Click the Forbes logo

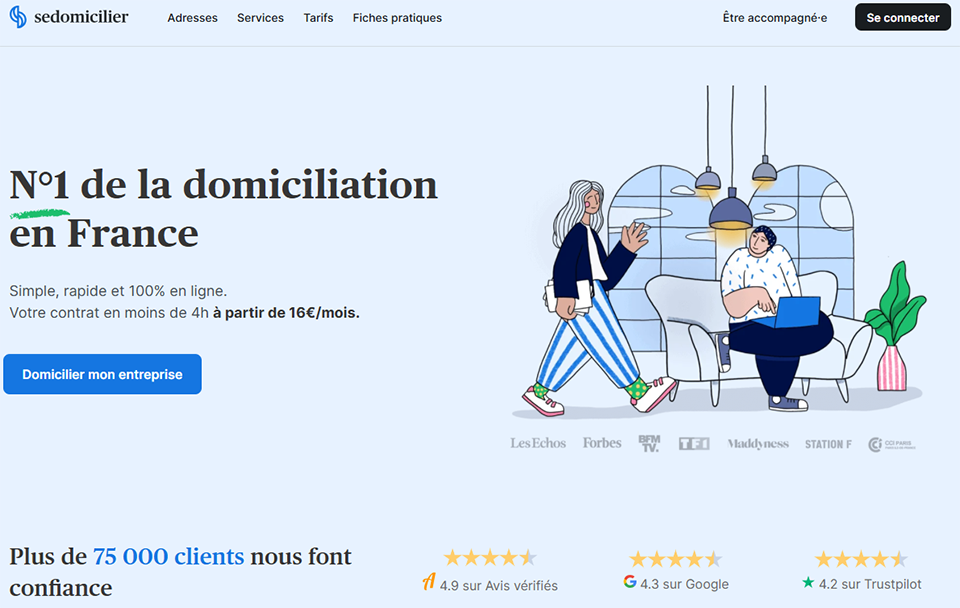[x=601, y=442]
